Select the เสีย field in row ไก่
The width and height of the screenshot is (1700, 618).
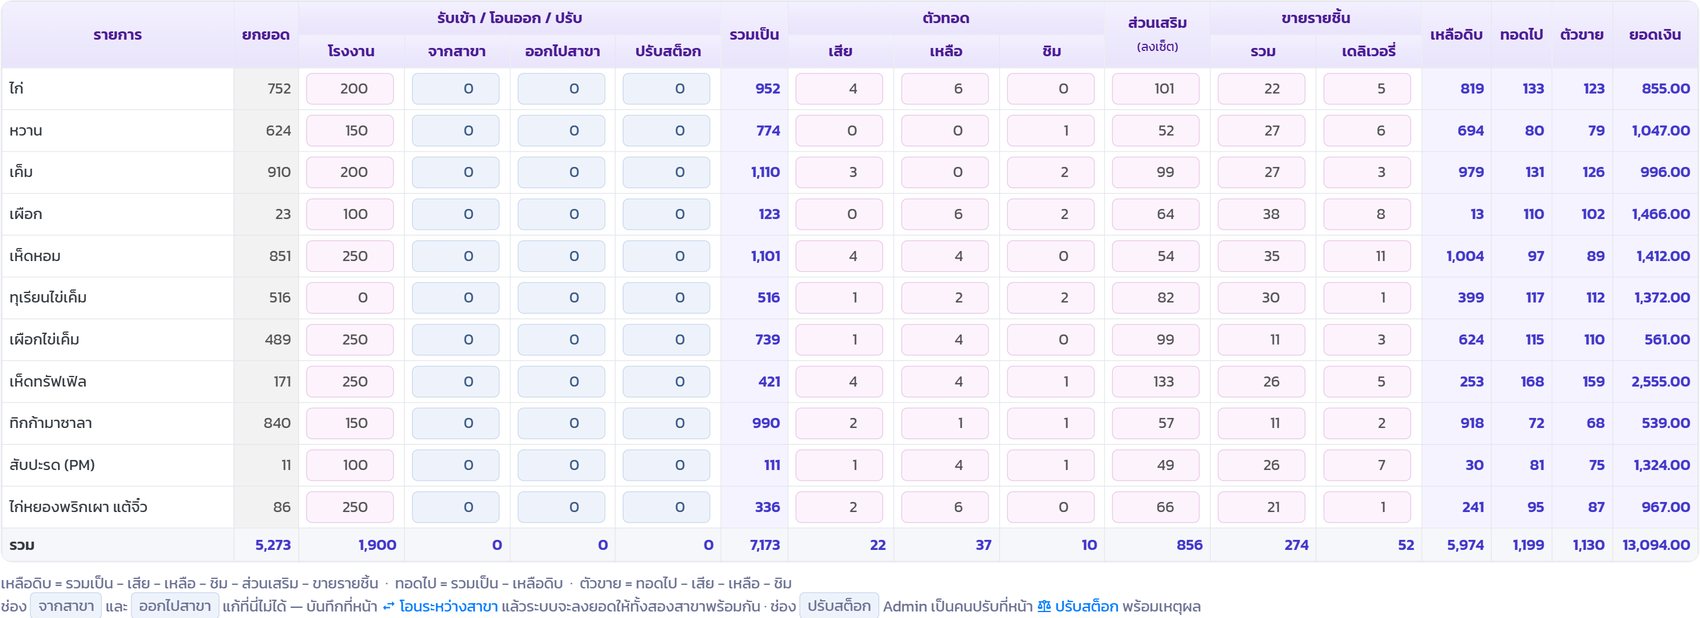[839, 89]
